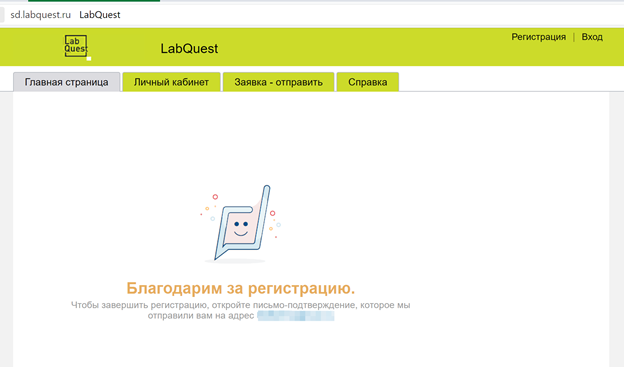
Task: Click the blurred email address
Action: tap(296, 316)
